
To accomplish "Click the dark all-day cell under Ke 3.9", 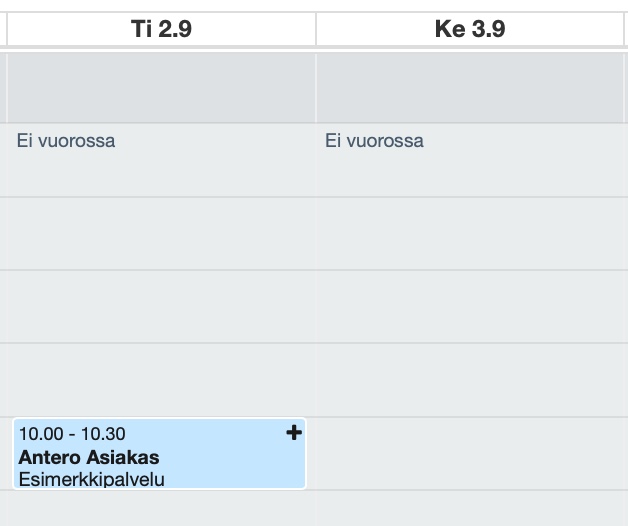I will (470, 86).
